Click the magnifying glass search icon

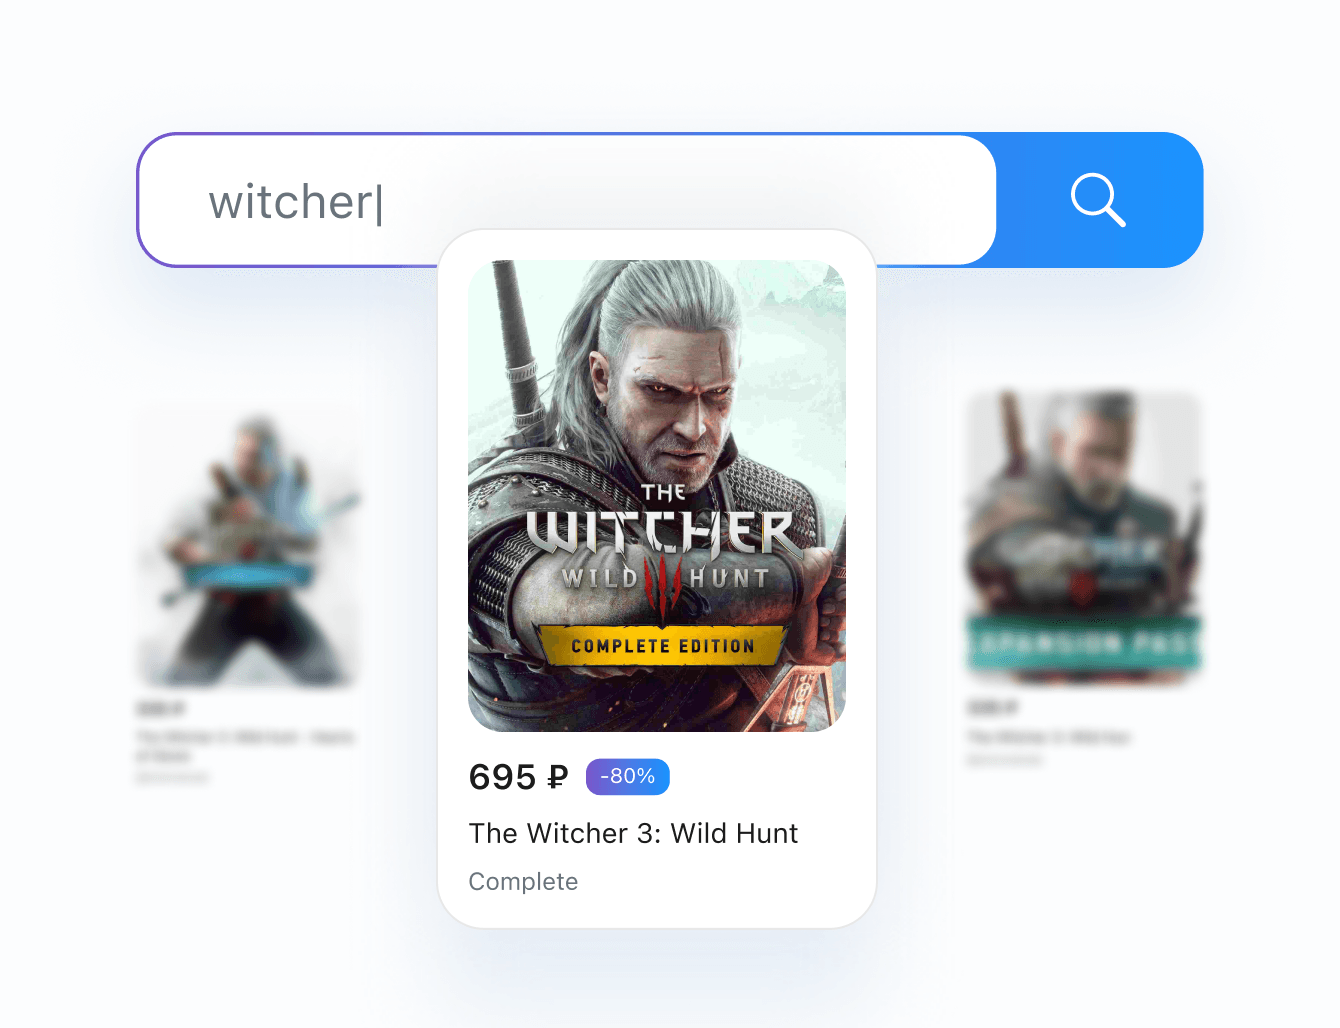point(1098,200)
